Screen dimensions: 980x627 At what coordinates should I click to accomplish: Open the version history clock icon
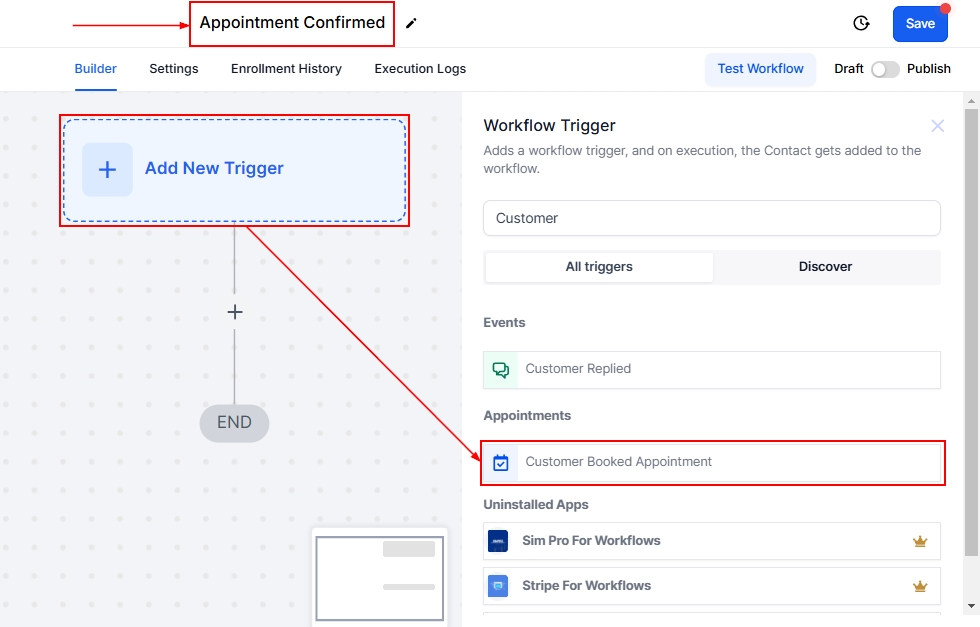tap(860, 23)
